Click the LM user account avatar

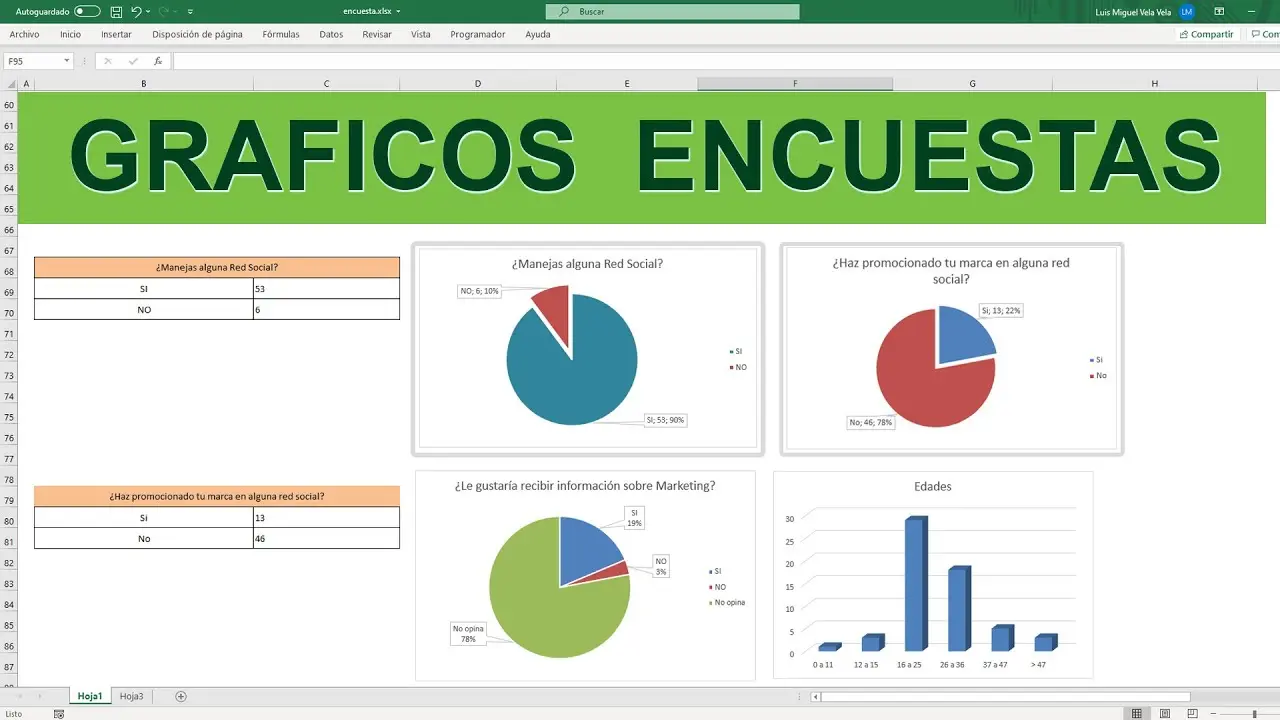click(x=1187, y=12)
